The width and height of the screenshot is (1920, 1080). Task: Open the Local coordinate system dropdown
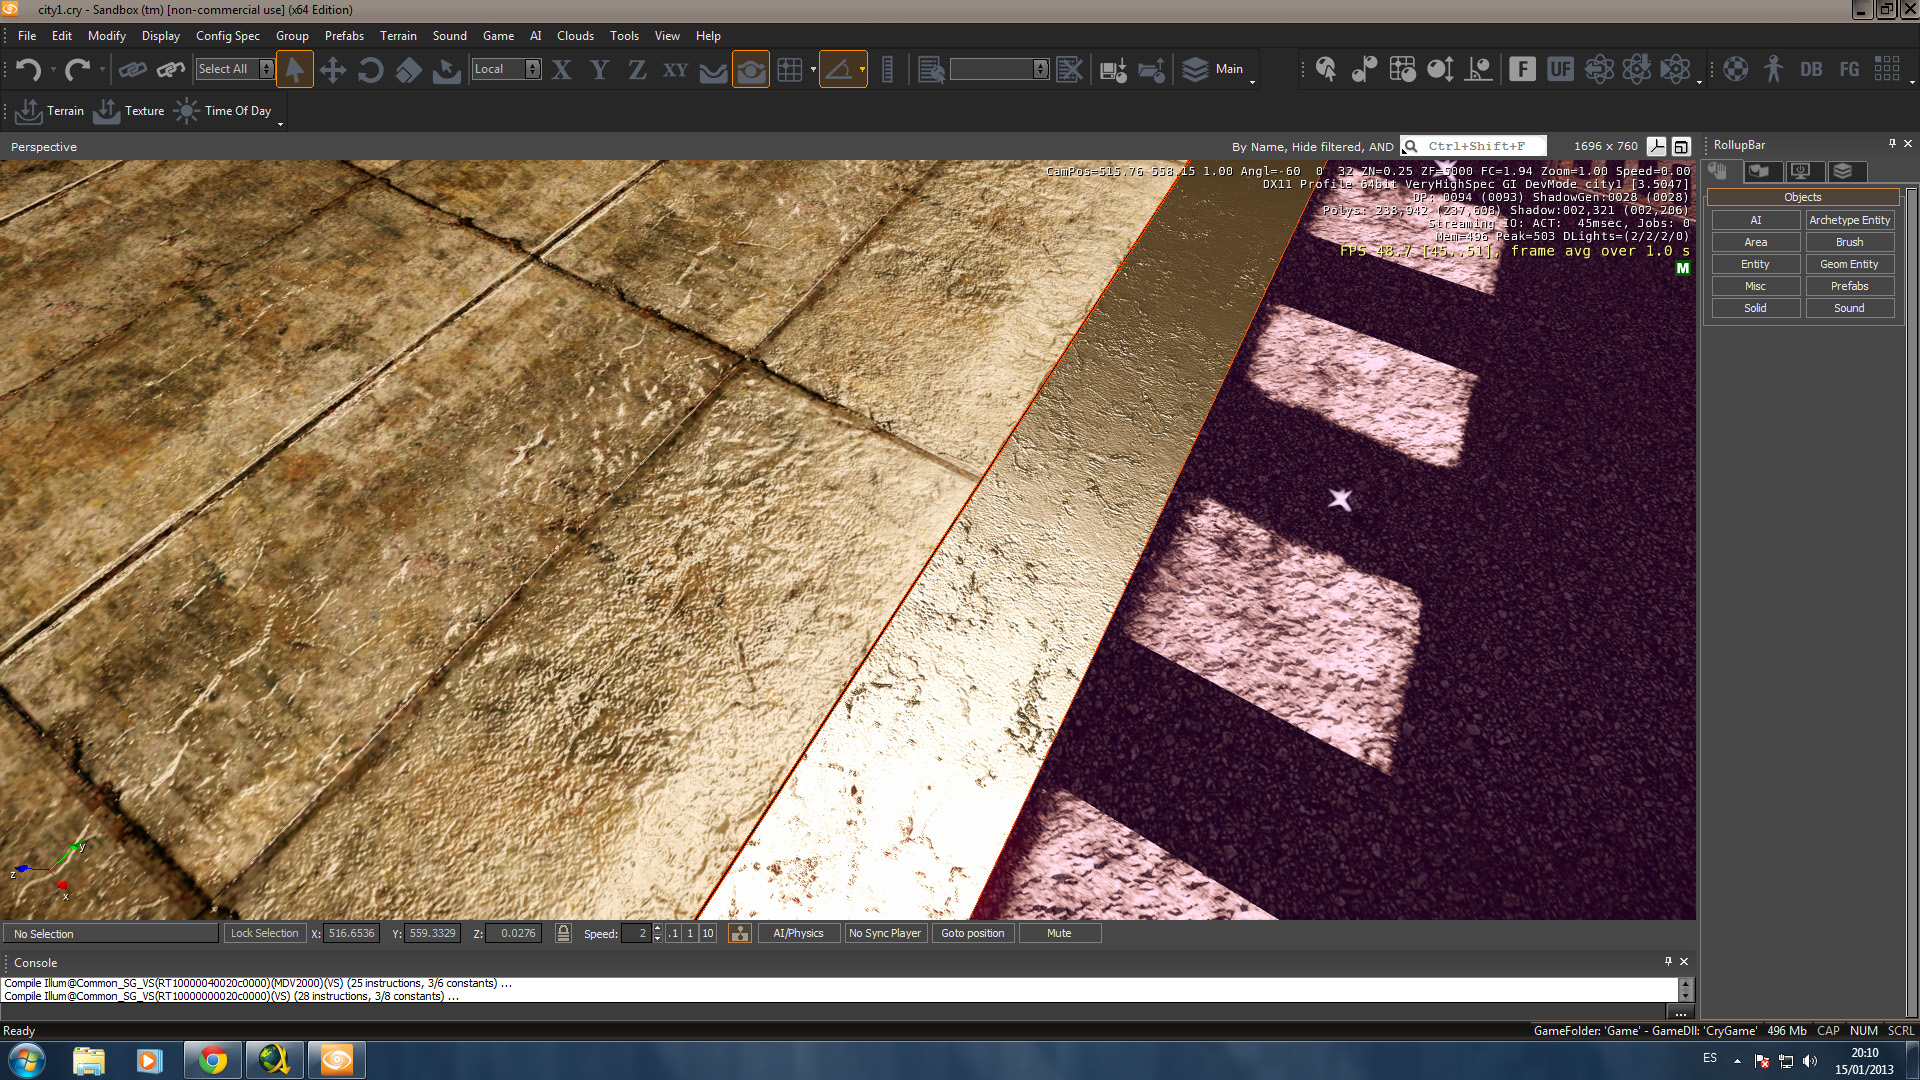click(533, 69)
